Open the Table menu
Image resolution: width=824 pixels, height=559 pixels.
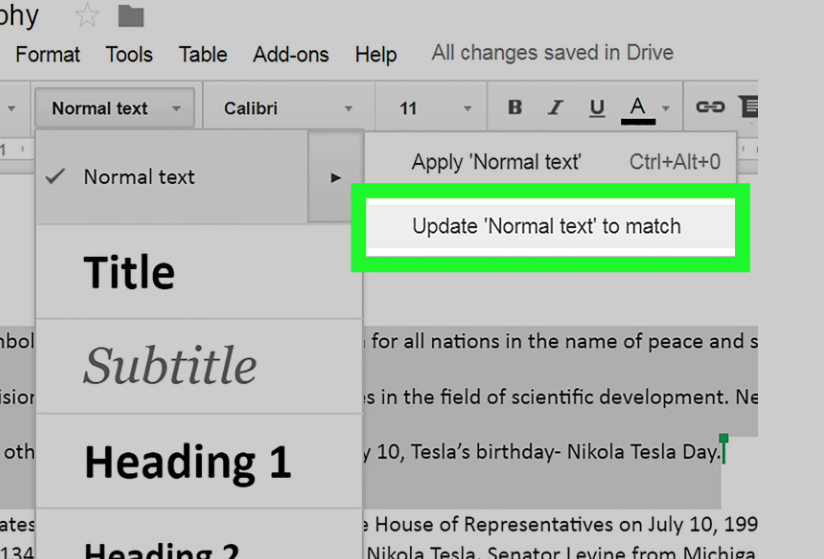point(203,54)
